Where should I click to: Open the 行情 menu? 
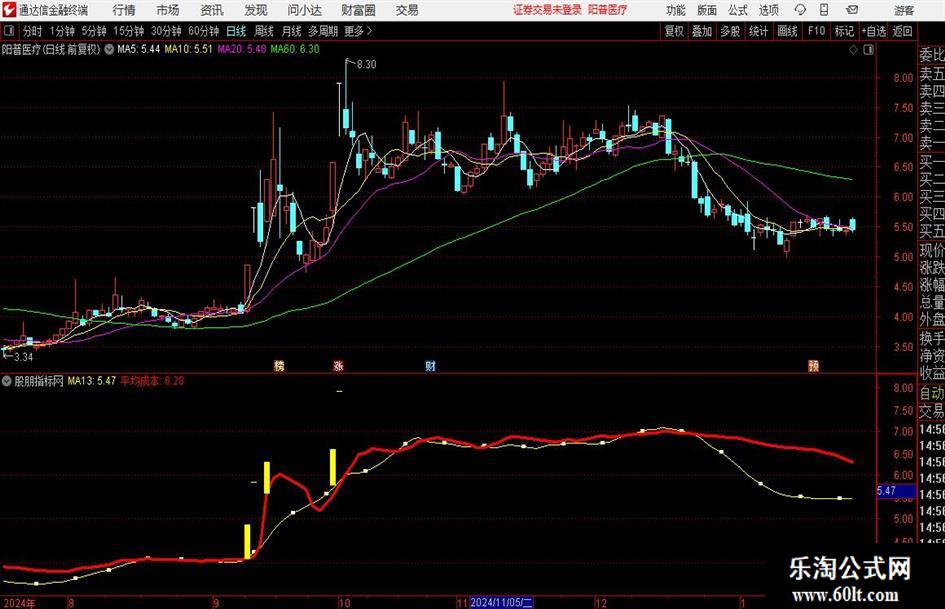[x=124, y=10]
